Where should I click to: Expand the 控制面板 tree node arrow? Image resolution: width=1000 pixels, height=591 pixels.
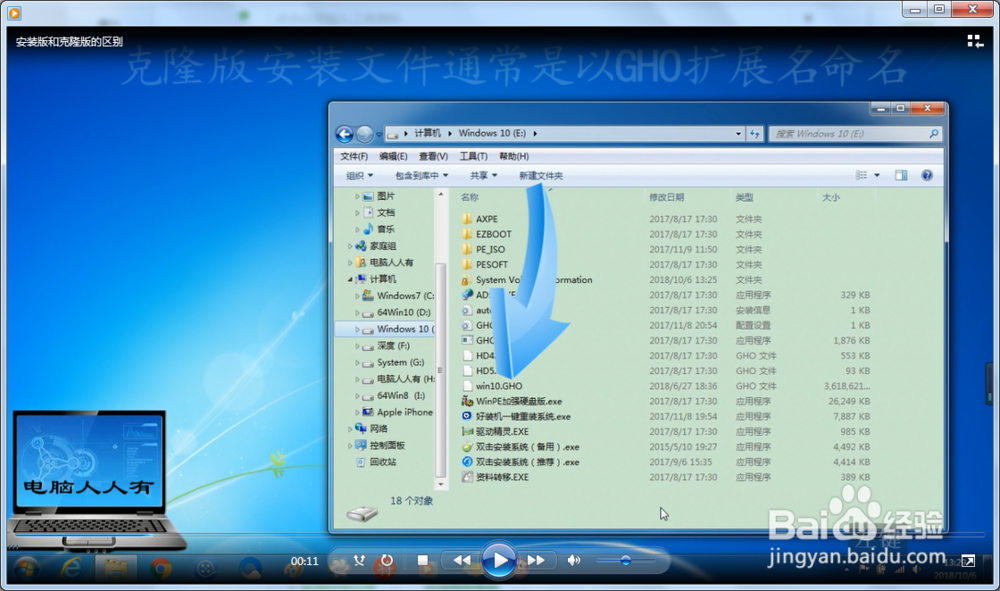(x=349, y=445)
